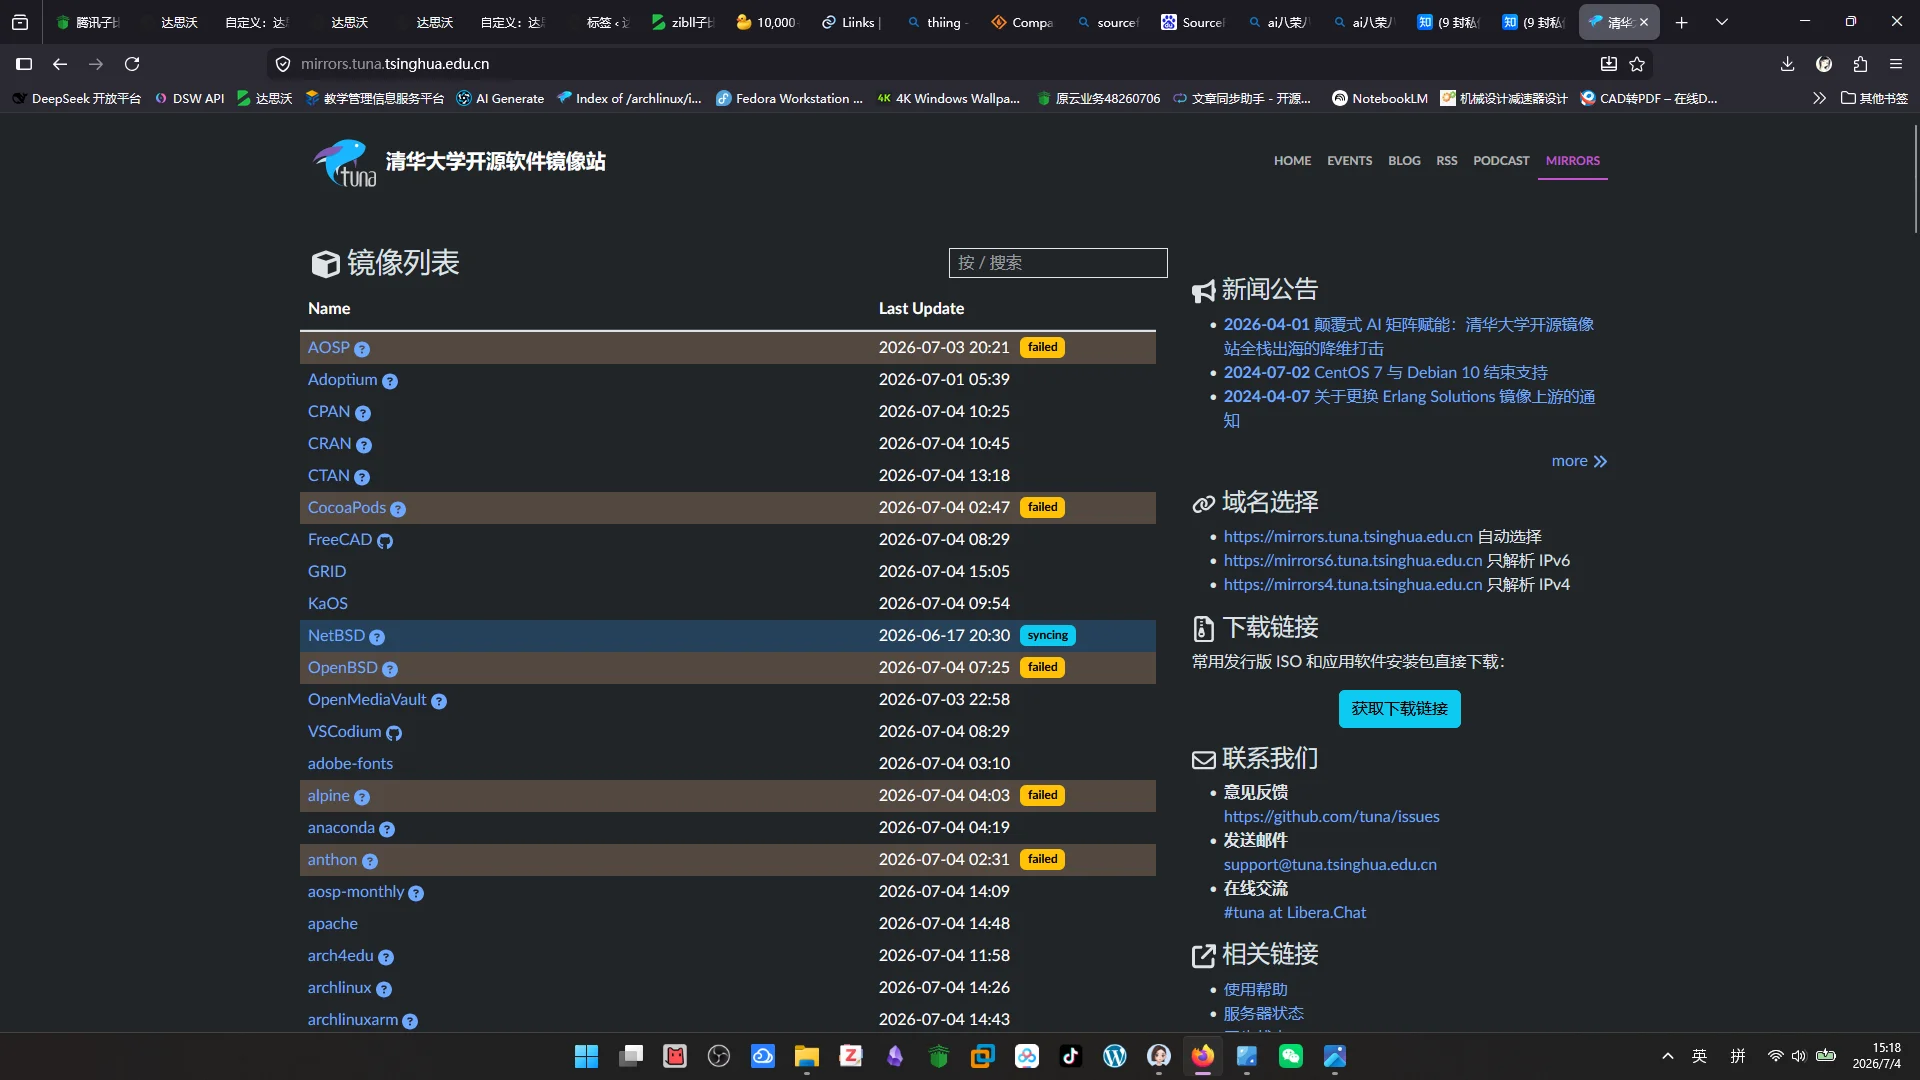Viewport: 1920px width, 1080px height.
Task: Open arch4edu help icon
Action: 386,957
